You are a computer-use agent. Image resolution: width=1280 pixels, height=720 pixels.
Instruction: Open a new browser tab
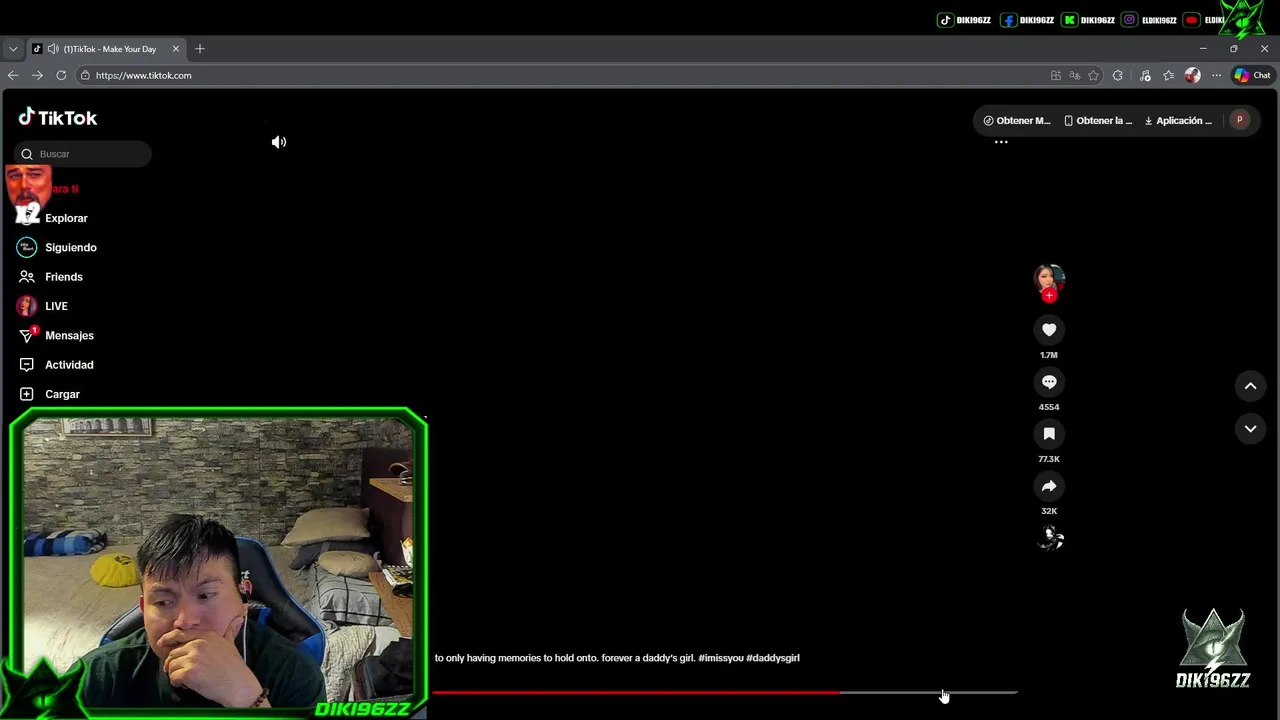coord(200,49)
